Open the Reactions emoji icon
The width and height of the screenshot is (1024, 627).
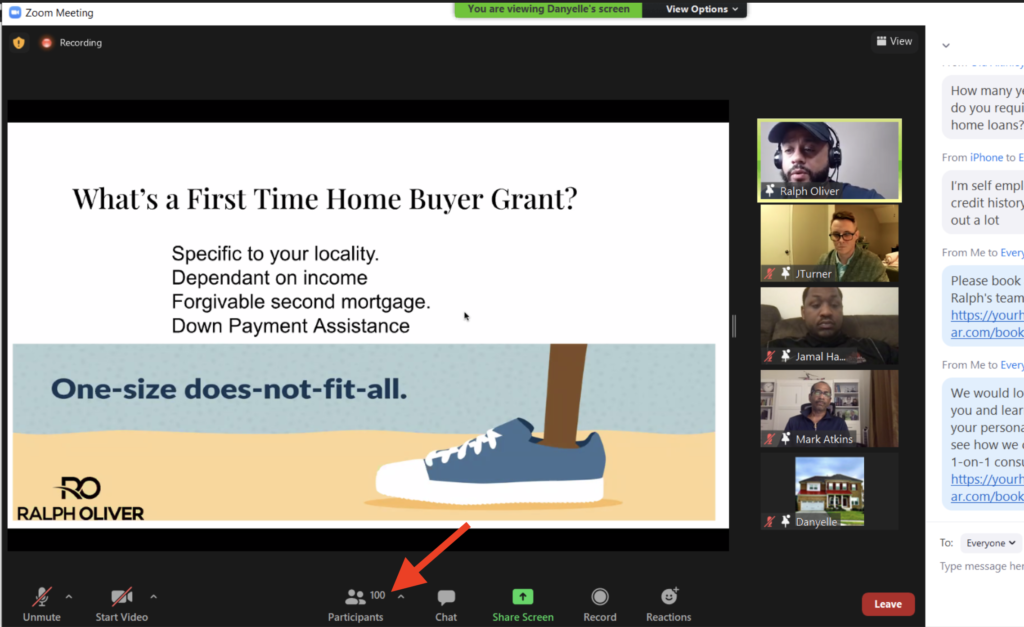669,597
